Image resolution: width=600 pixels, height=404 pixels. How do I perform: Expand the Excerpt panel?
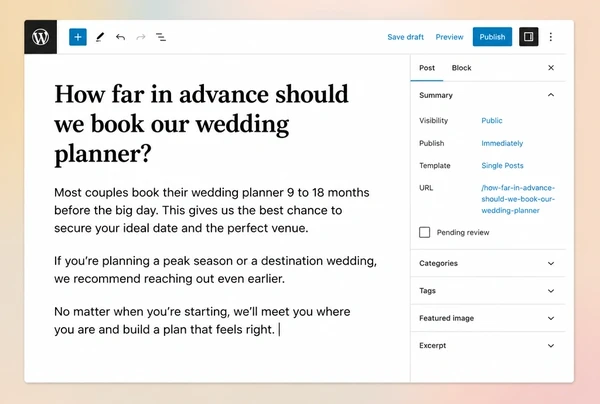488,345
